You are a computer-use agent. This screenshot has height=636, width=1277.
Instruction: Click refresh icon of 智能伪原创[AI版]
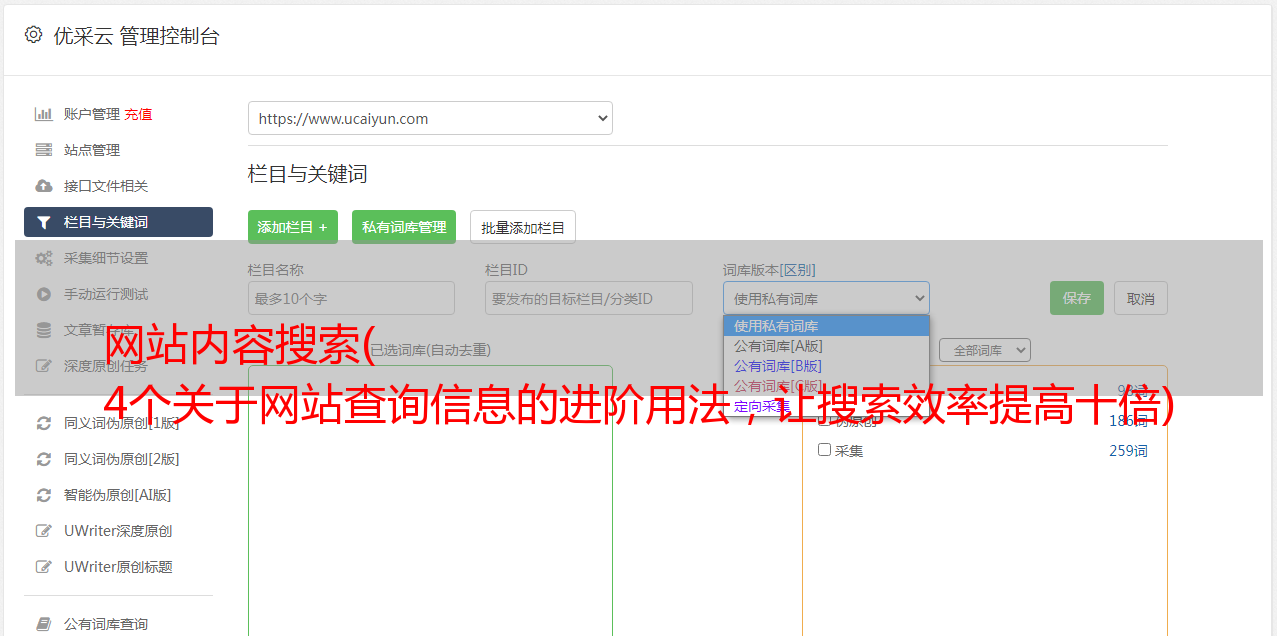(x=43, y=495)
